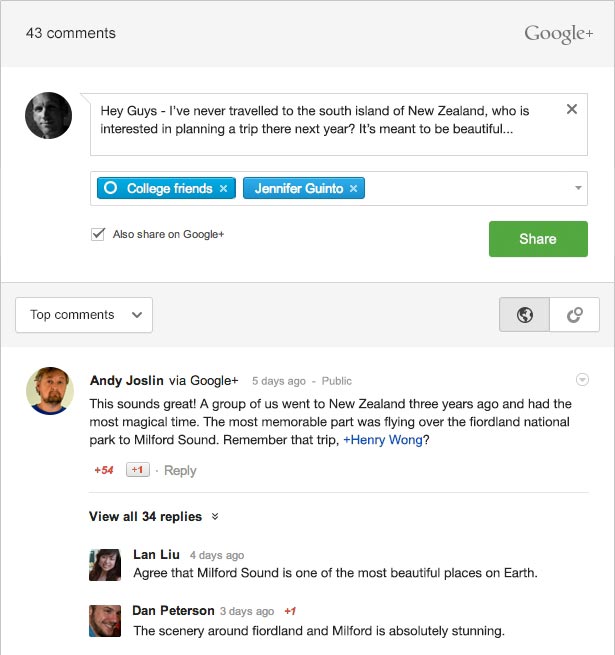Screen dimensions: 615x655
Task: Click the +1 button on Andy's comment
Action: pos(137,470)
